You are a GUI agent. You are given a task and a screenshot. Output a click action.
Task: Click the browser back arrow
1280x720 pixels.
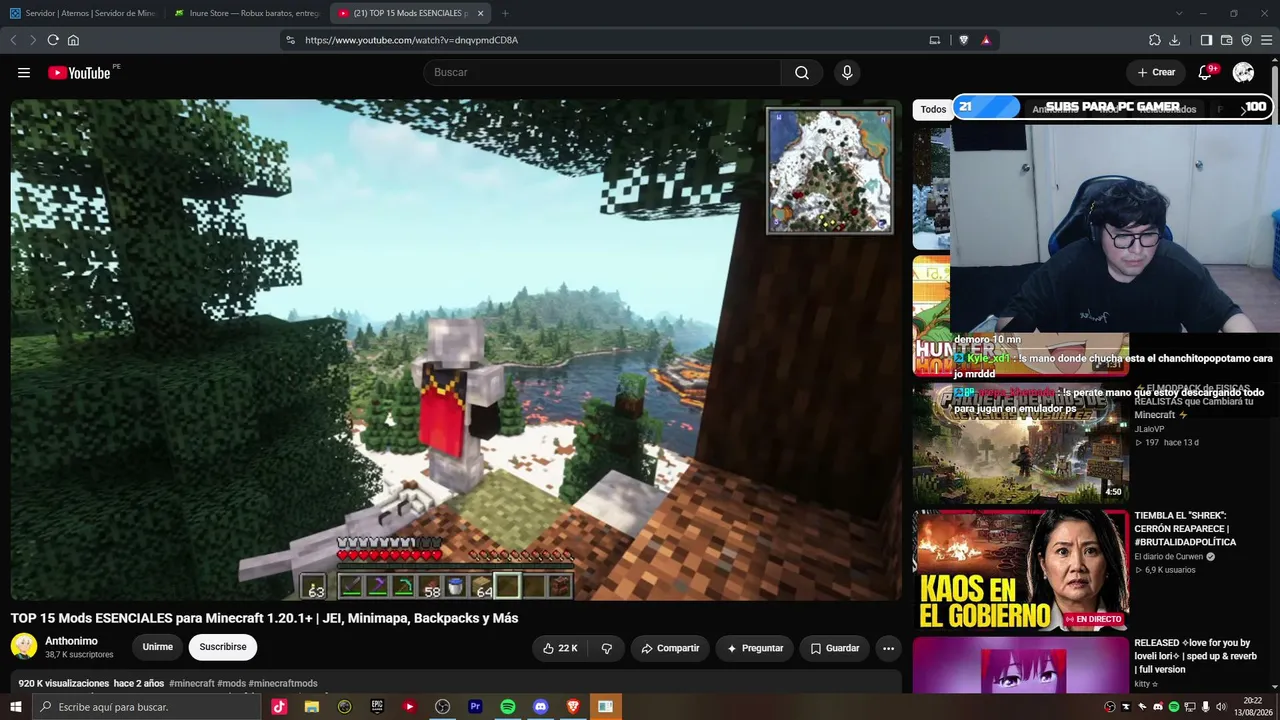14,40
